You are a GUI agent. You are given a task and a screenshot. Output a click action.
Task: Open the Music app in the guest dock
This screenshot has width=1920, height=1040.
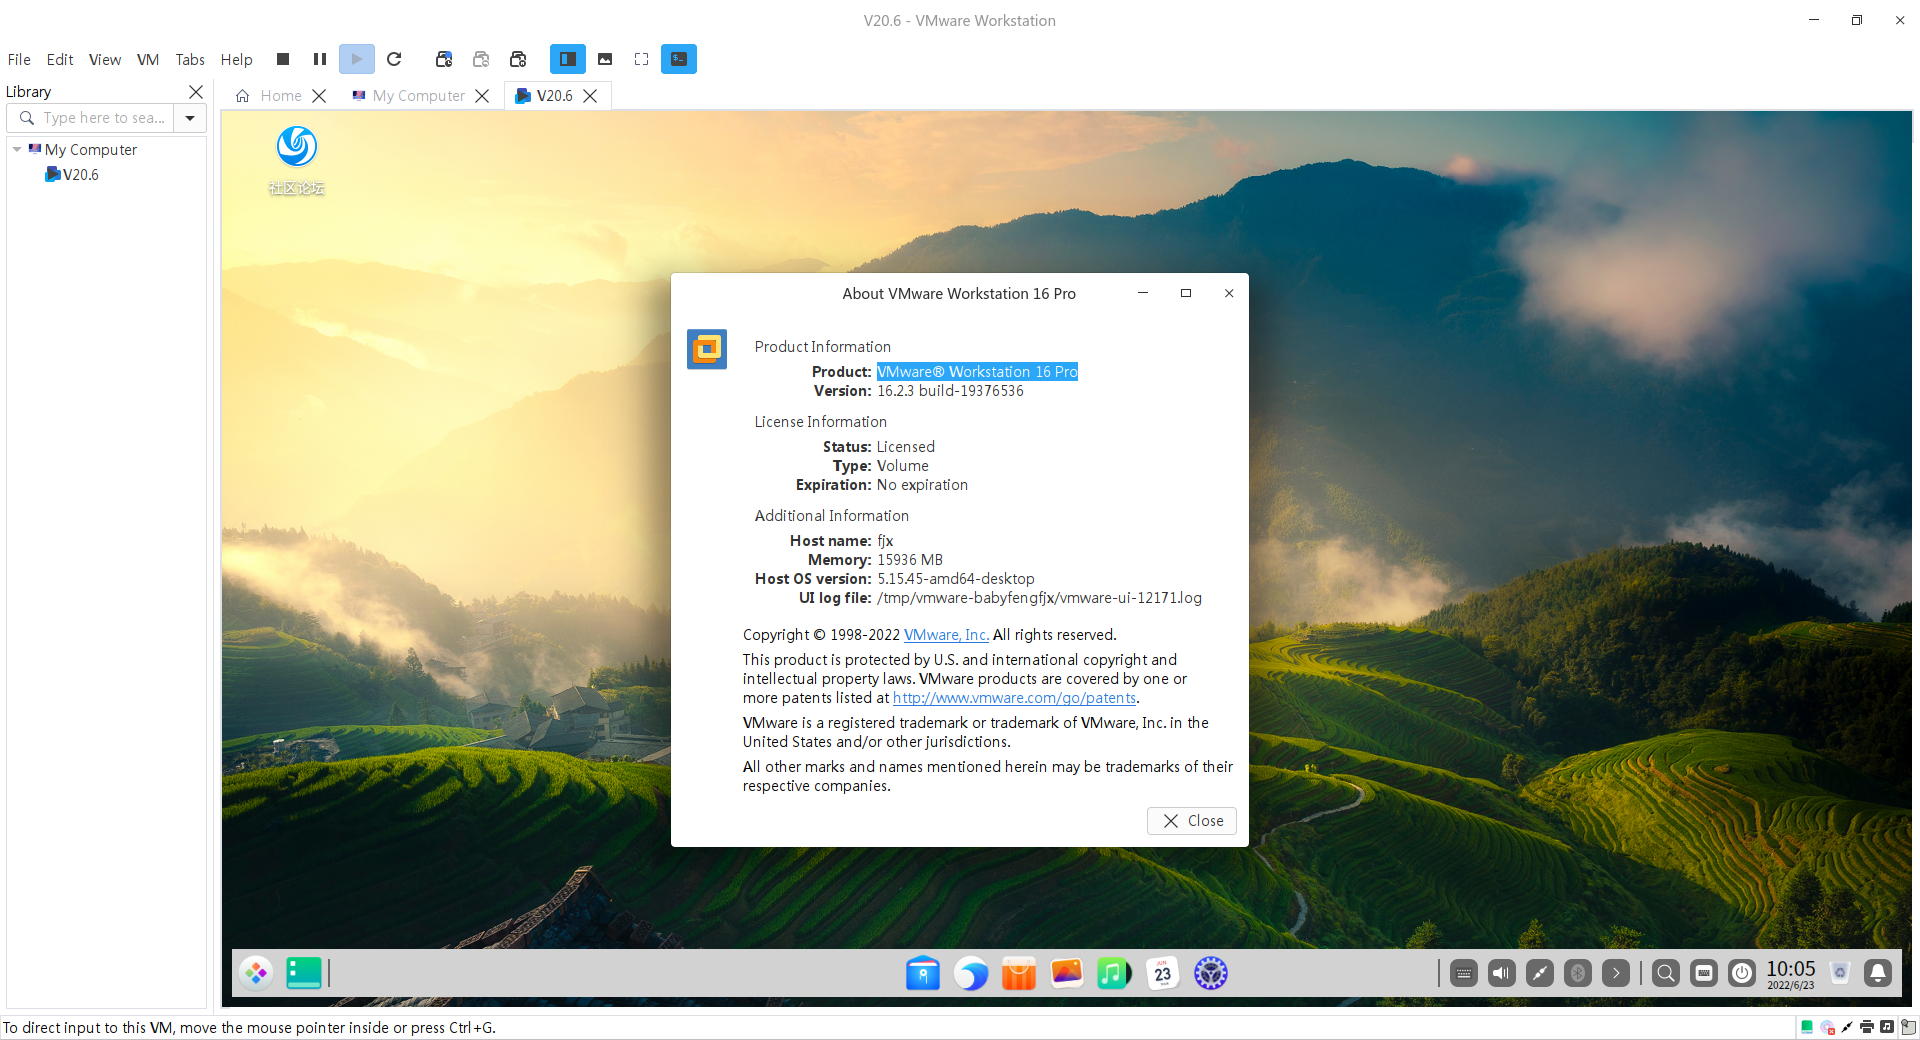point(1113,973)
